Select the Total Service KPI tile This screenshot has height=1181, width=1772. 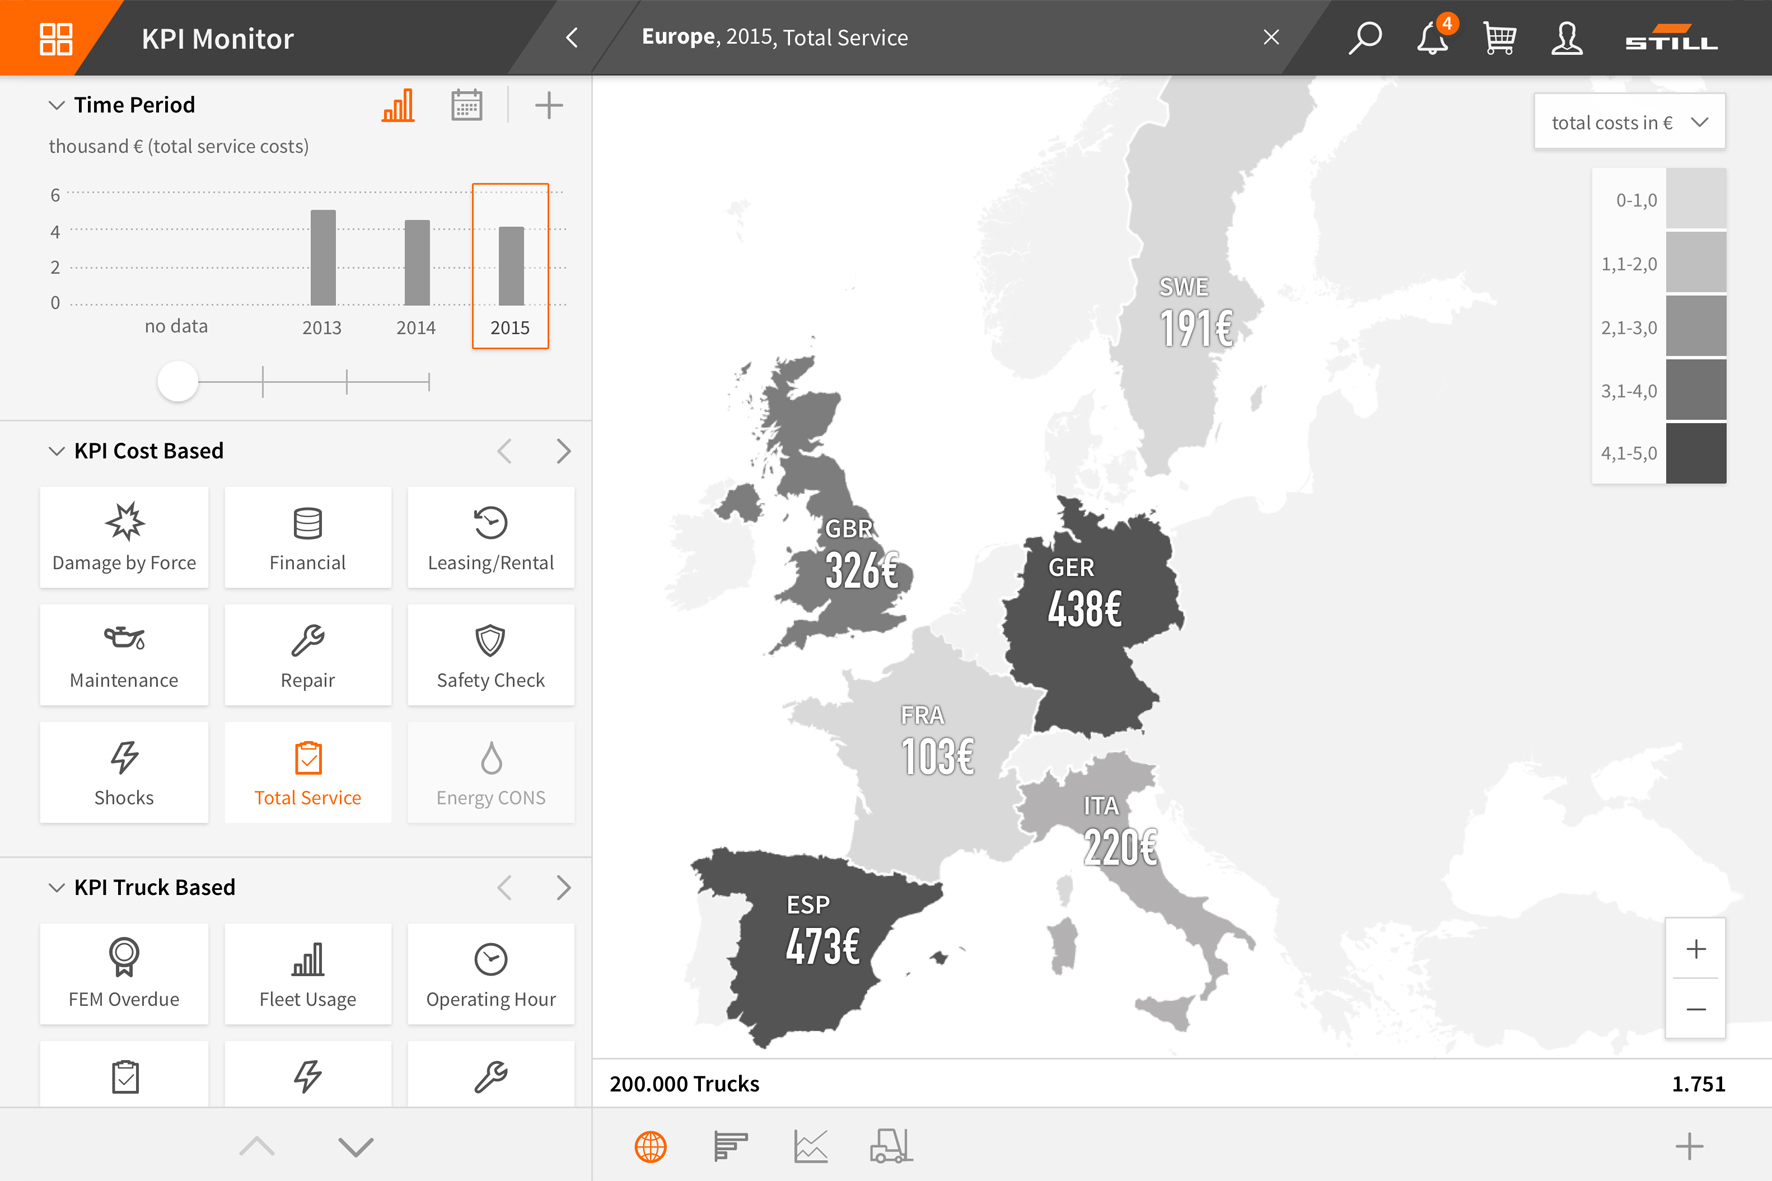pyautogui.click(x=307, y=772)
